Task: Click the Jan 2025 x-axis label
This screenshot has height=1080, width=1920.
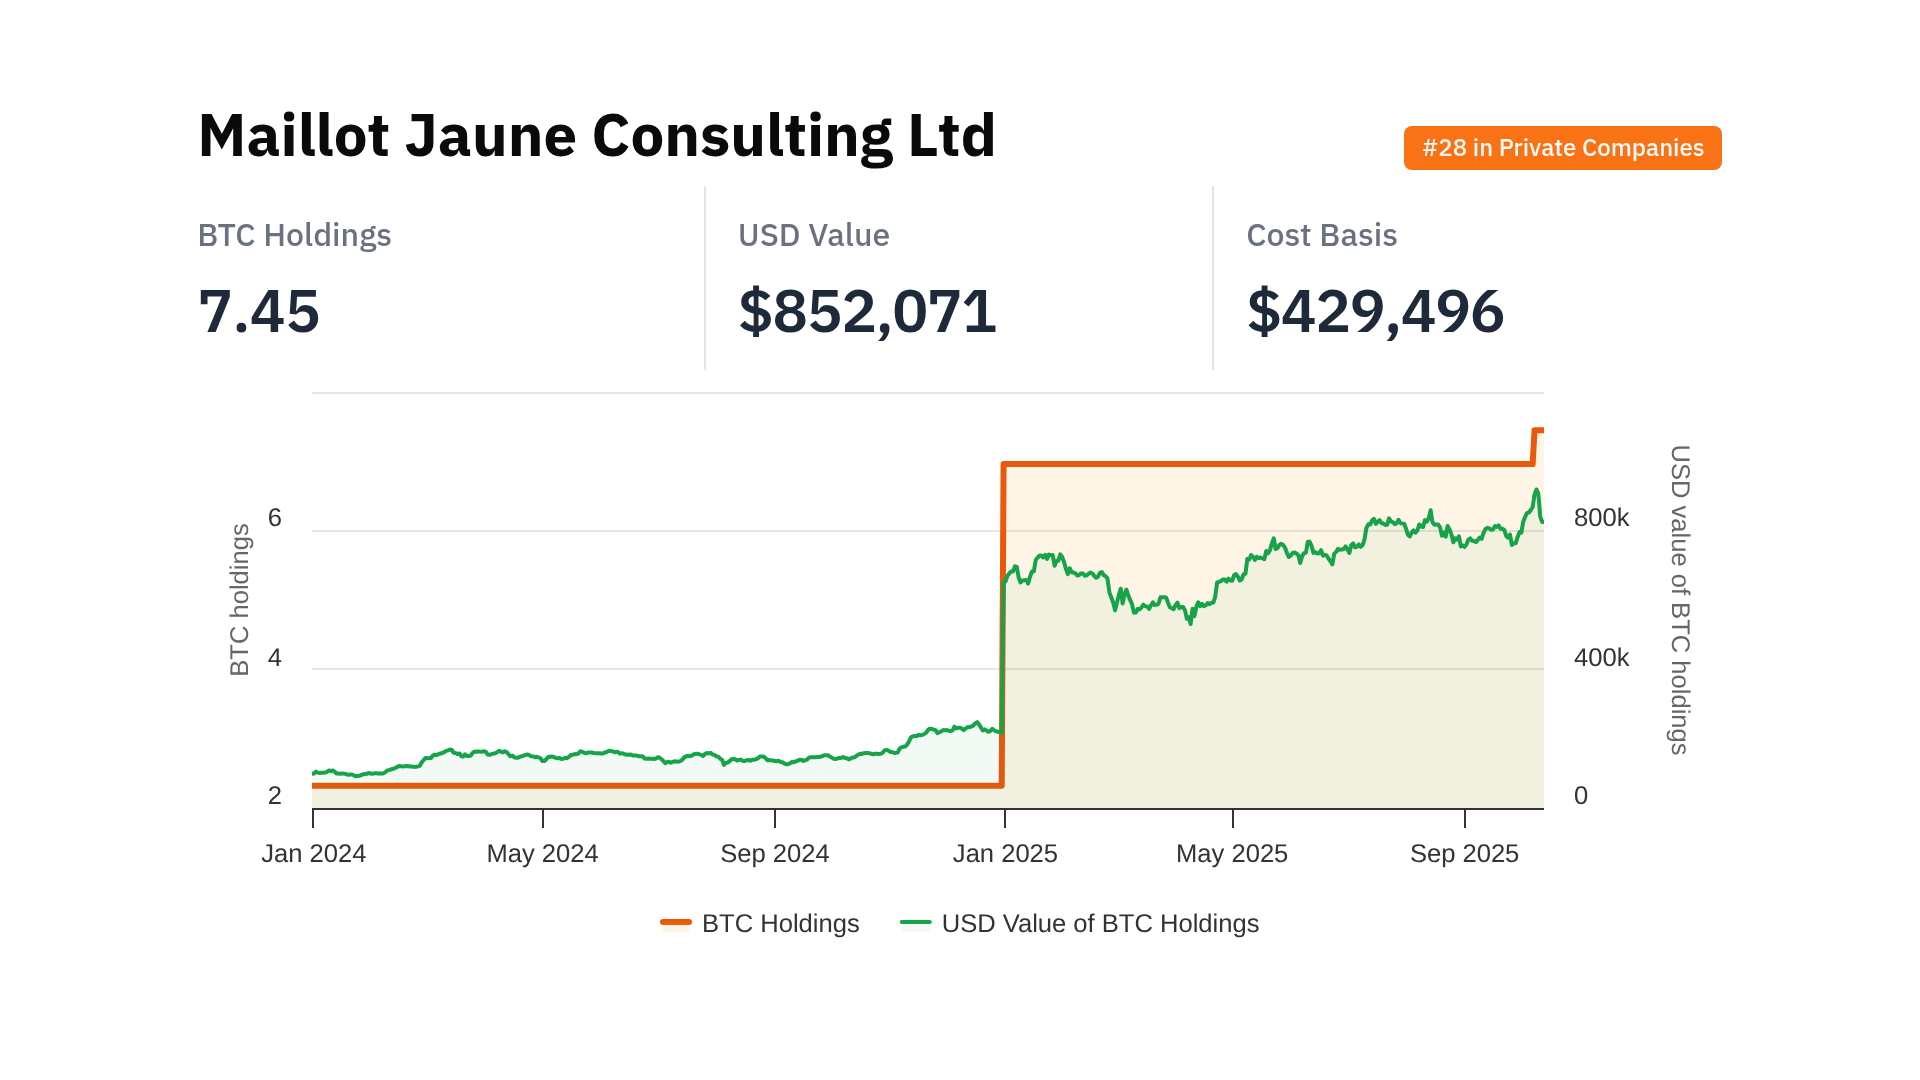Action: [1005, 853]
